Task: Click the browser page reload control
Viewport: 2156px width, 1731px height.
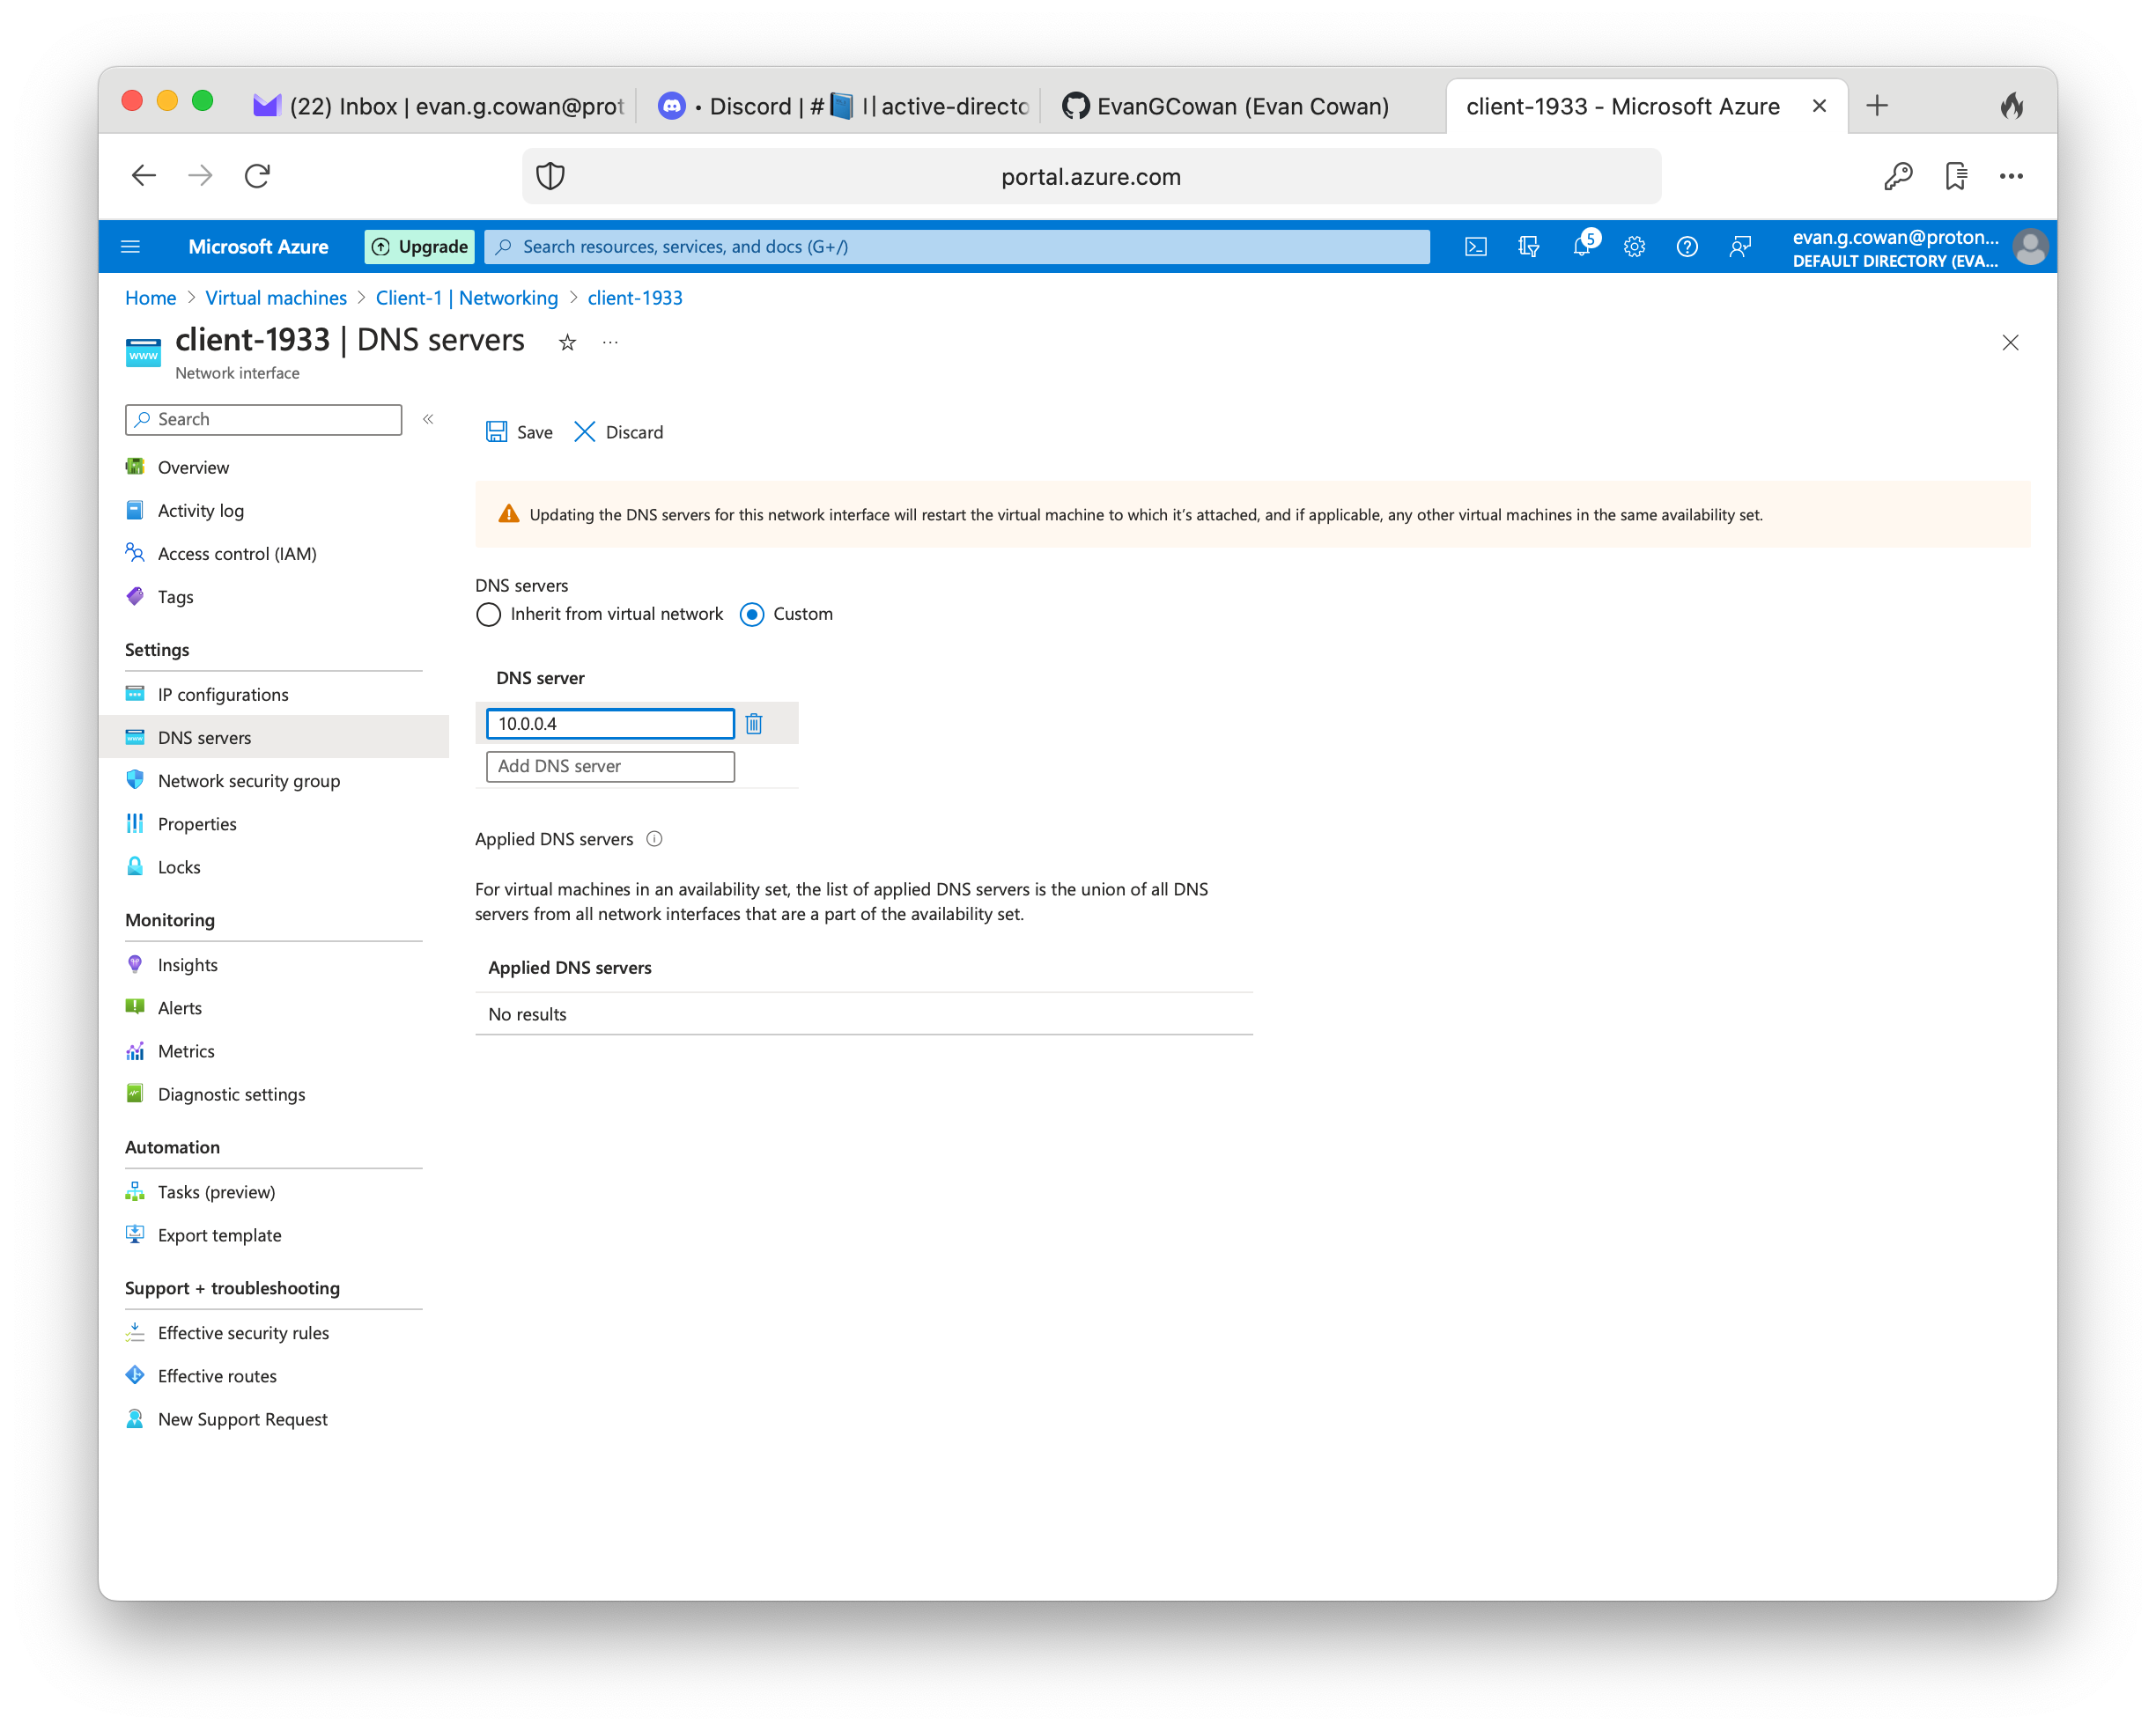Action: click(256, 175)
